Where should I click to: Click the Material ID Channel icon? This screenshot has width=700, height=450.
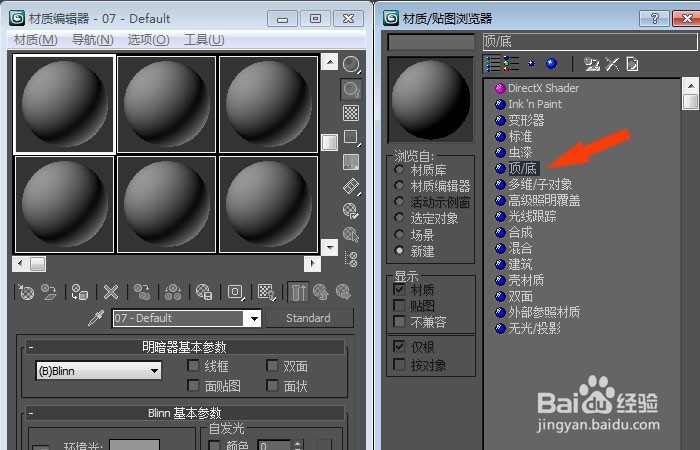click(x=236, y=292)
